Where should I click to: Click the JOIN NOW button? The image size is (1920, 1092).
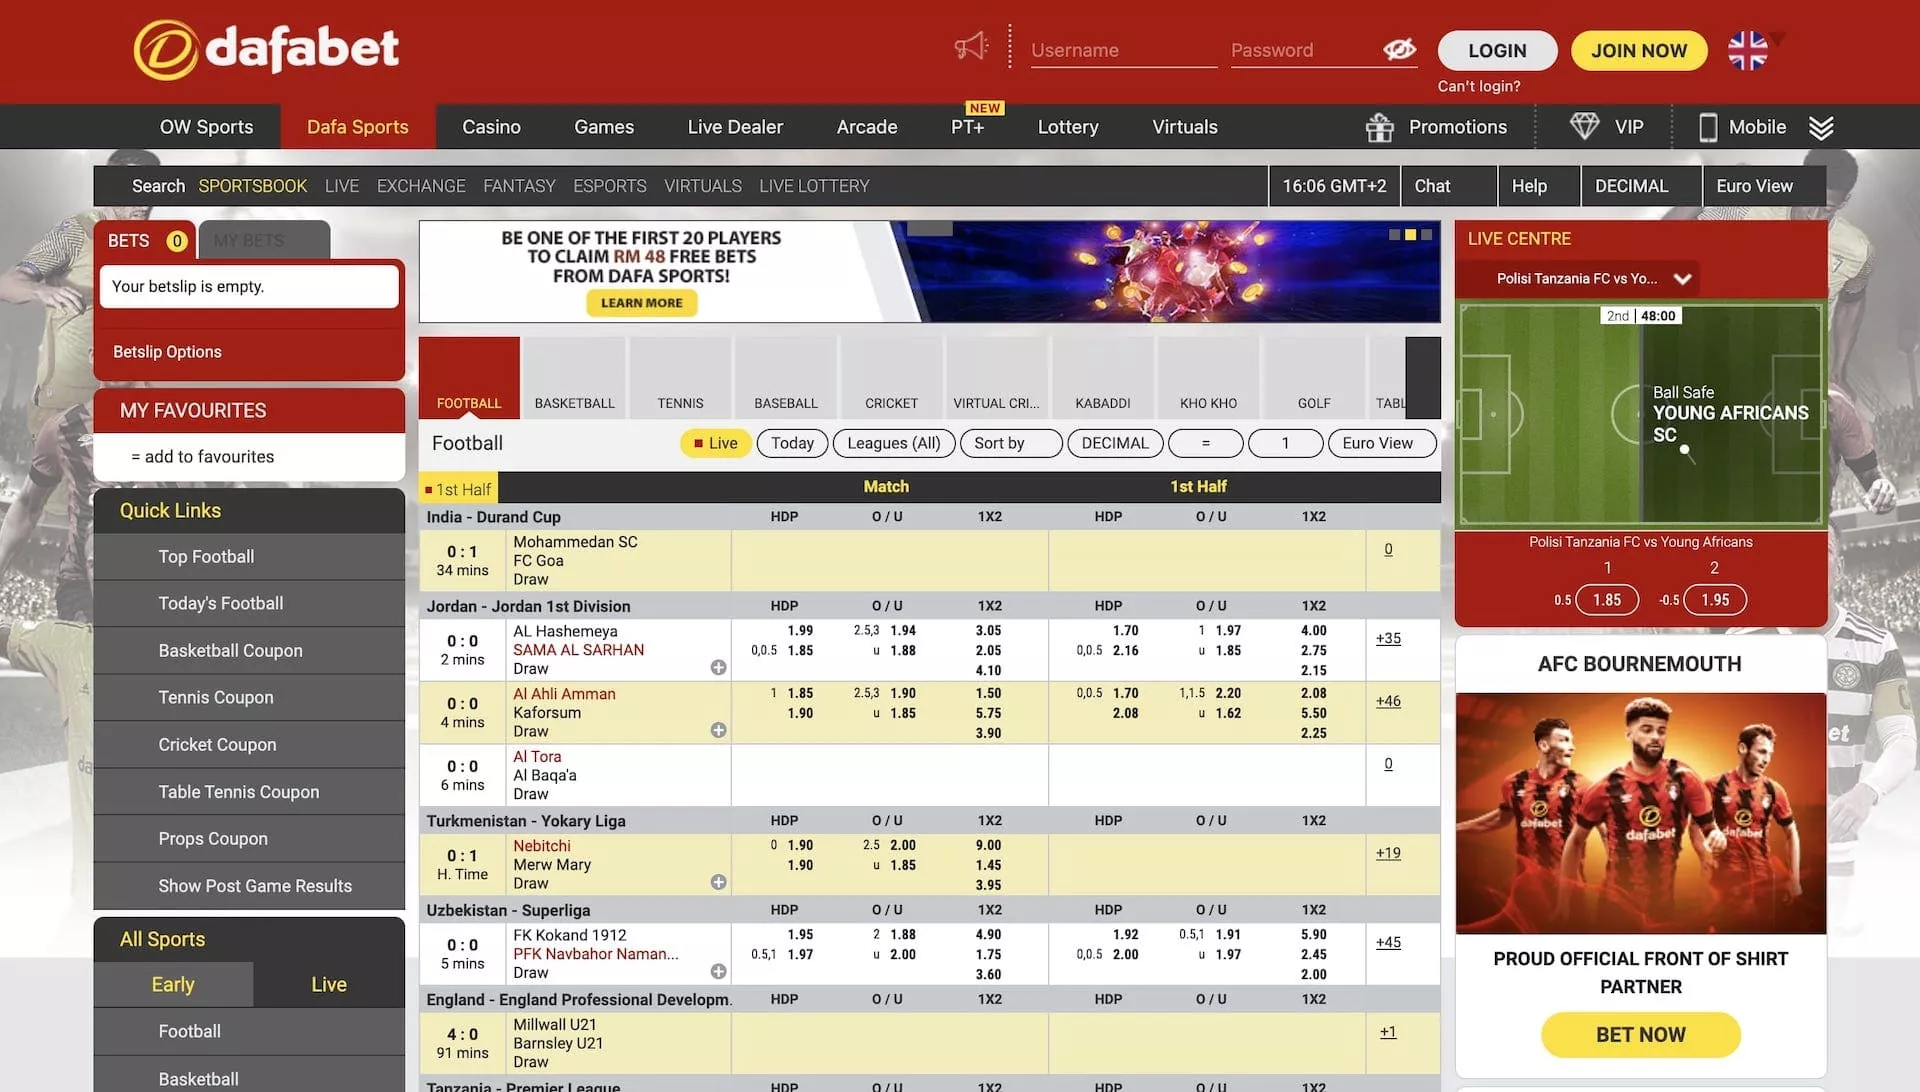click(x=1638, y=50)
